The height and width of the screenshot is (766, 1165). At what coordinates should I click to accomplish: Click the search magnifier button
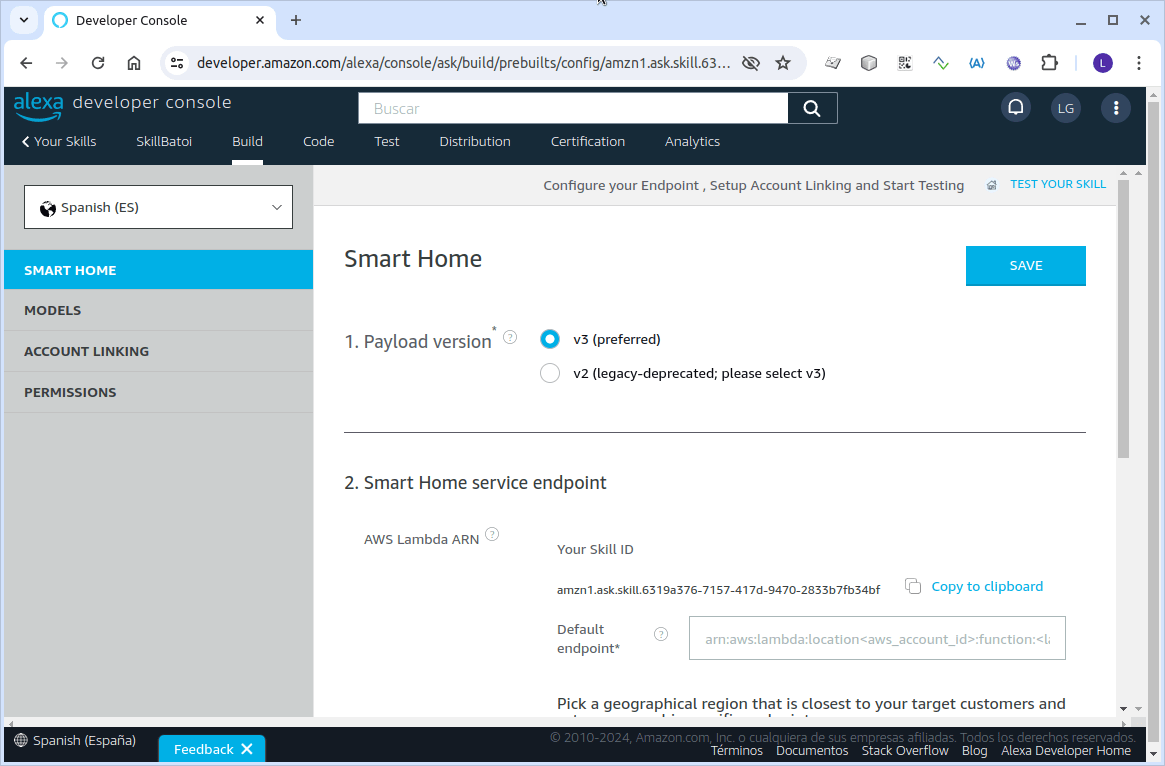click(x=812, y=108)
